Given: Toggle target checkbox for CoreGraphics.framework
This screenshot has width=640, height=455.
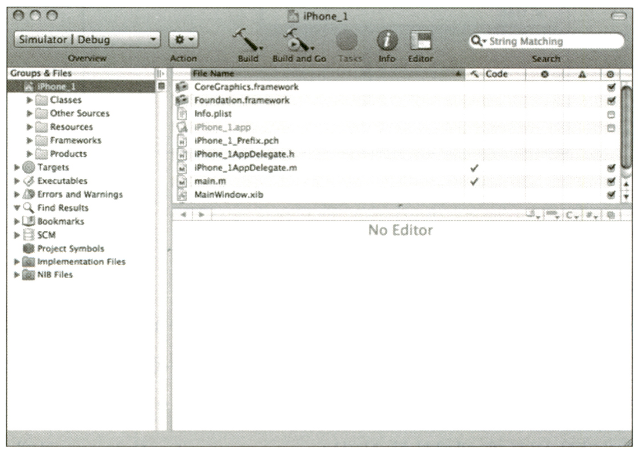Looking at the screenshot, I should pos(610,88).
